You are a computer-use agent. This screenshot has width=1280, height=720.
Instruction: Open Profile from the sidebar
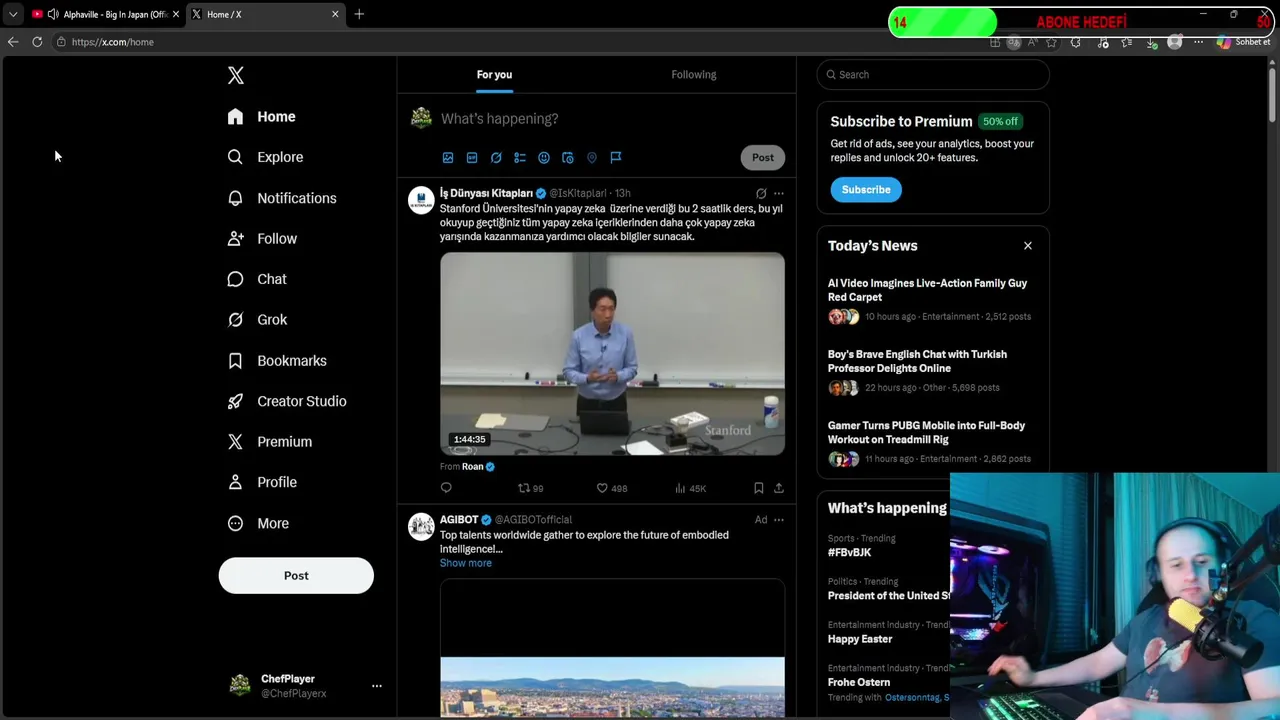coord(262,482)
